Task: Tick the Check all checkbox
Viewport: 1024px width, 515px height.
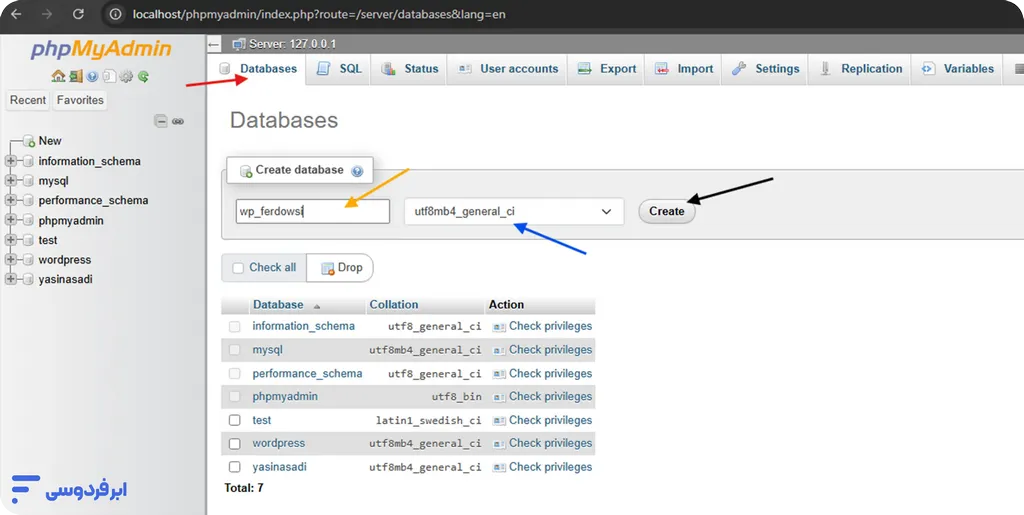Action: (238, 268)
